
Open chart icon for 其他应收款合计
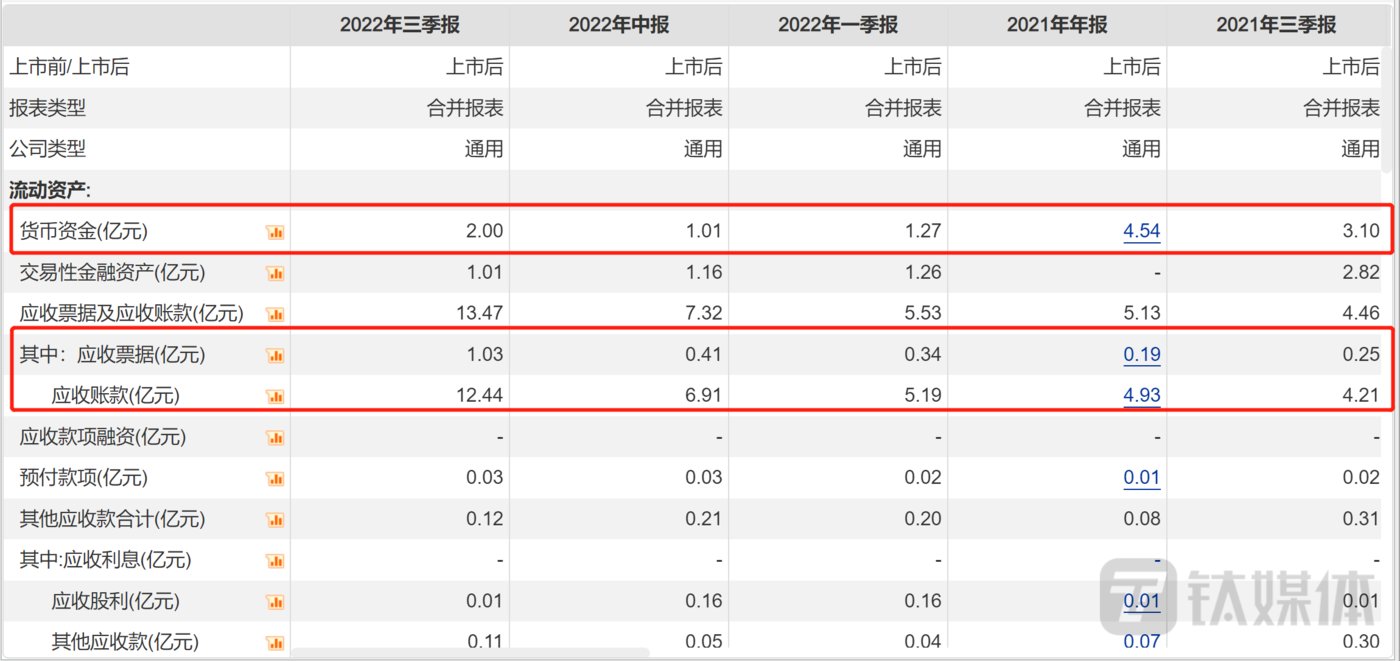pos(275,520)
